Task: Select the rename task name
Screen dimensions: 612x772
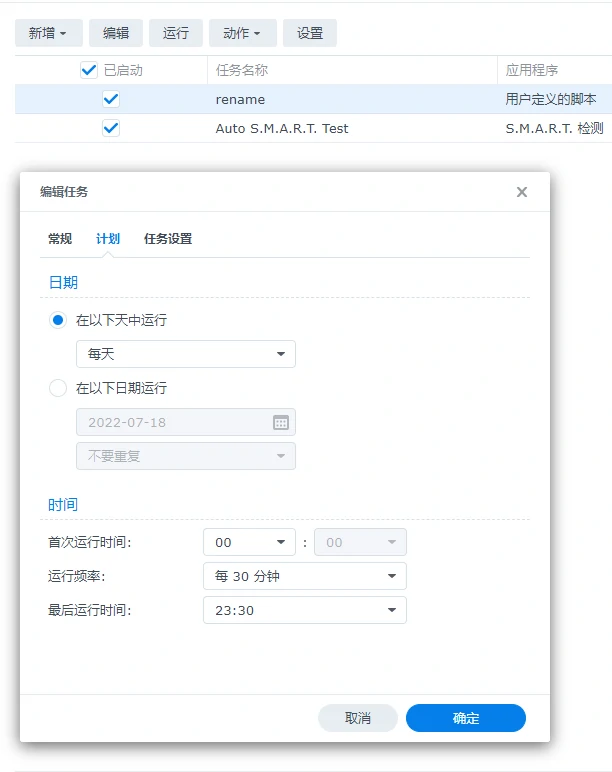Action: pyautogui.click(x=240, y=99)
